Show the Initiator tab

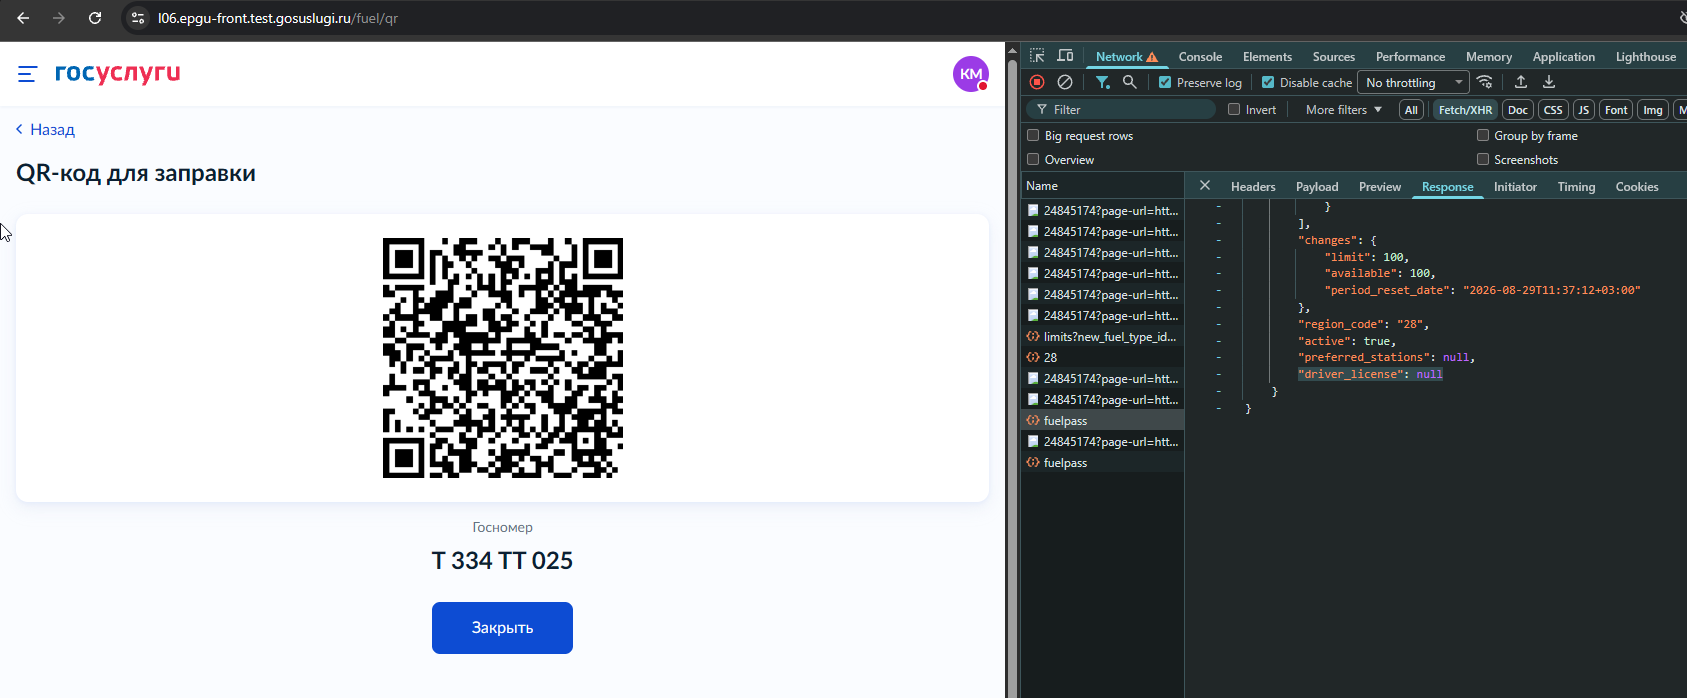[x=1515, y=186]
